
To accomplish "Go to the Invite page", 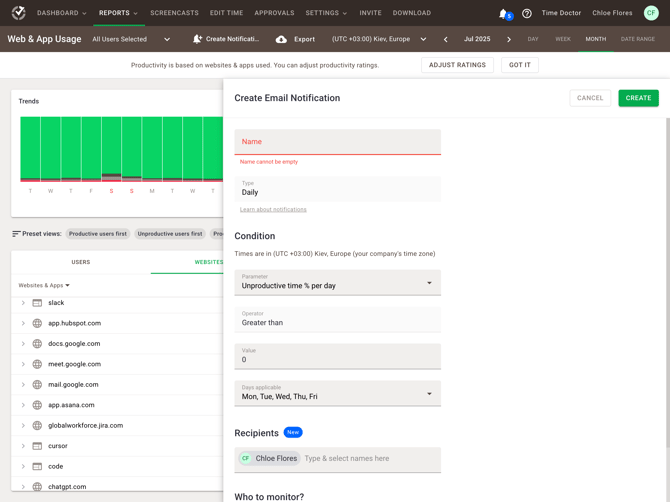I will [x=370, y=13].
